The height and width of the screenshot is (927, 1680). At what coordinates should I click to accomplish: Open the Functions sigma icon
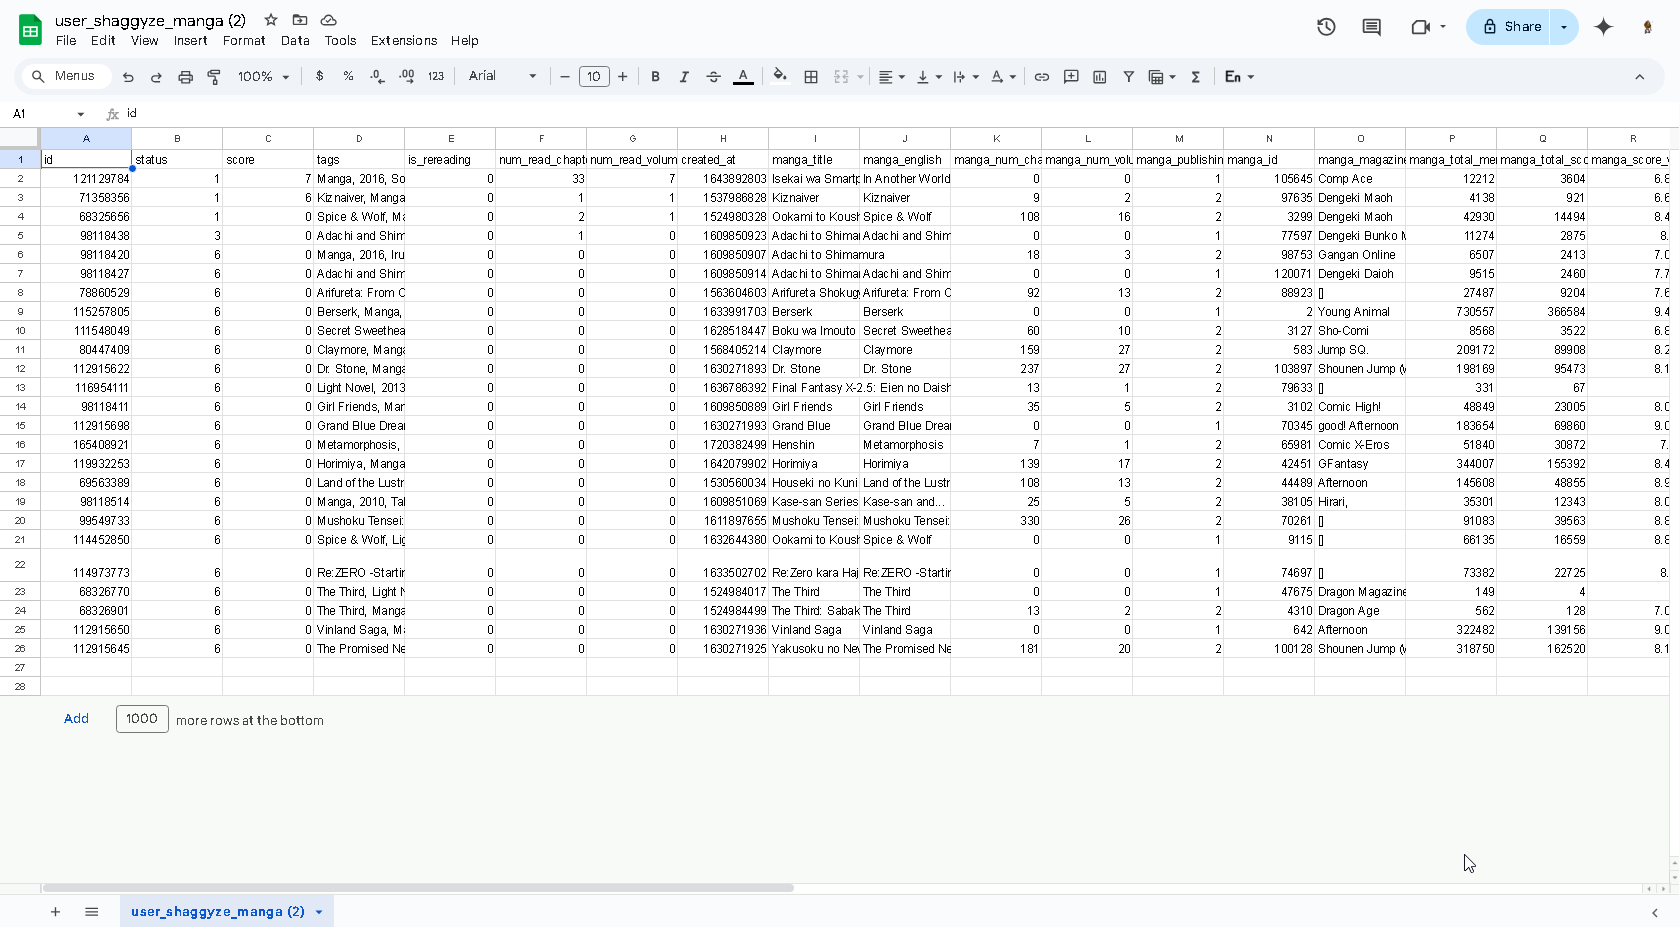click(x=1195, y=77)
